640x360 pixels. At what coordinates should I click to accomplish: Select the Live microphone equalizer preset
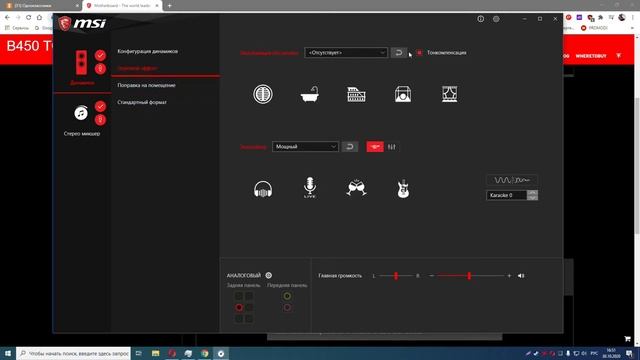click(310, 188)
